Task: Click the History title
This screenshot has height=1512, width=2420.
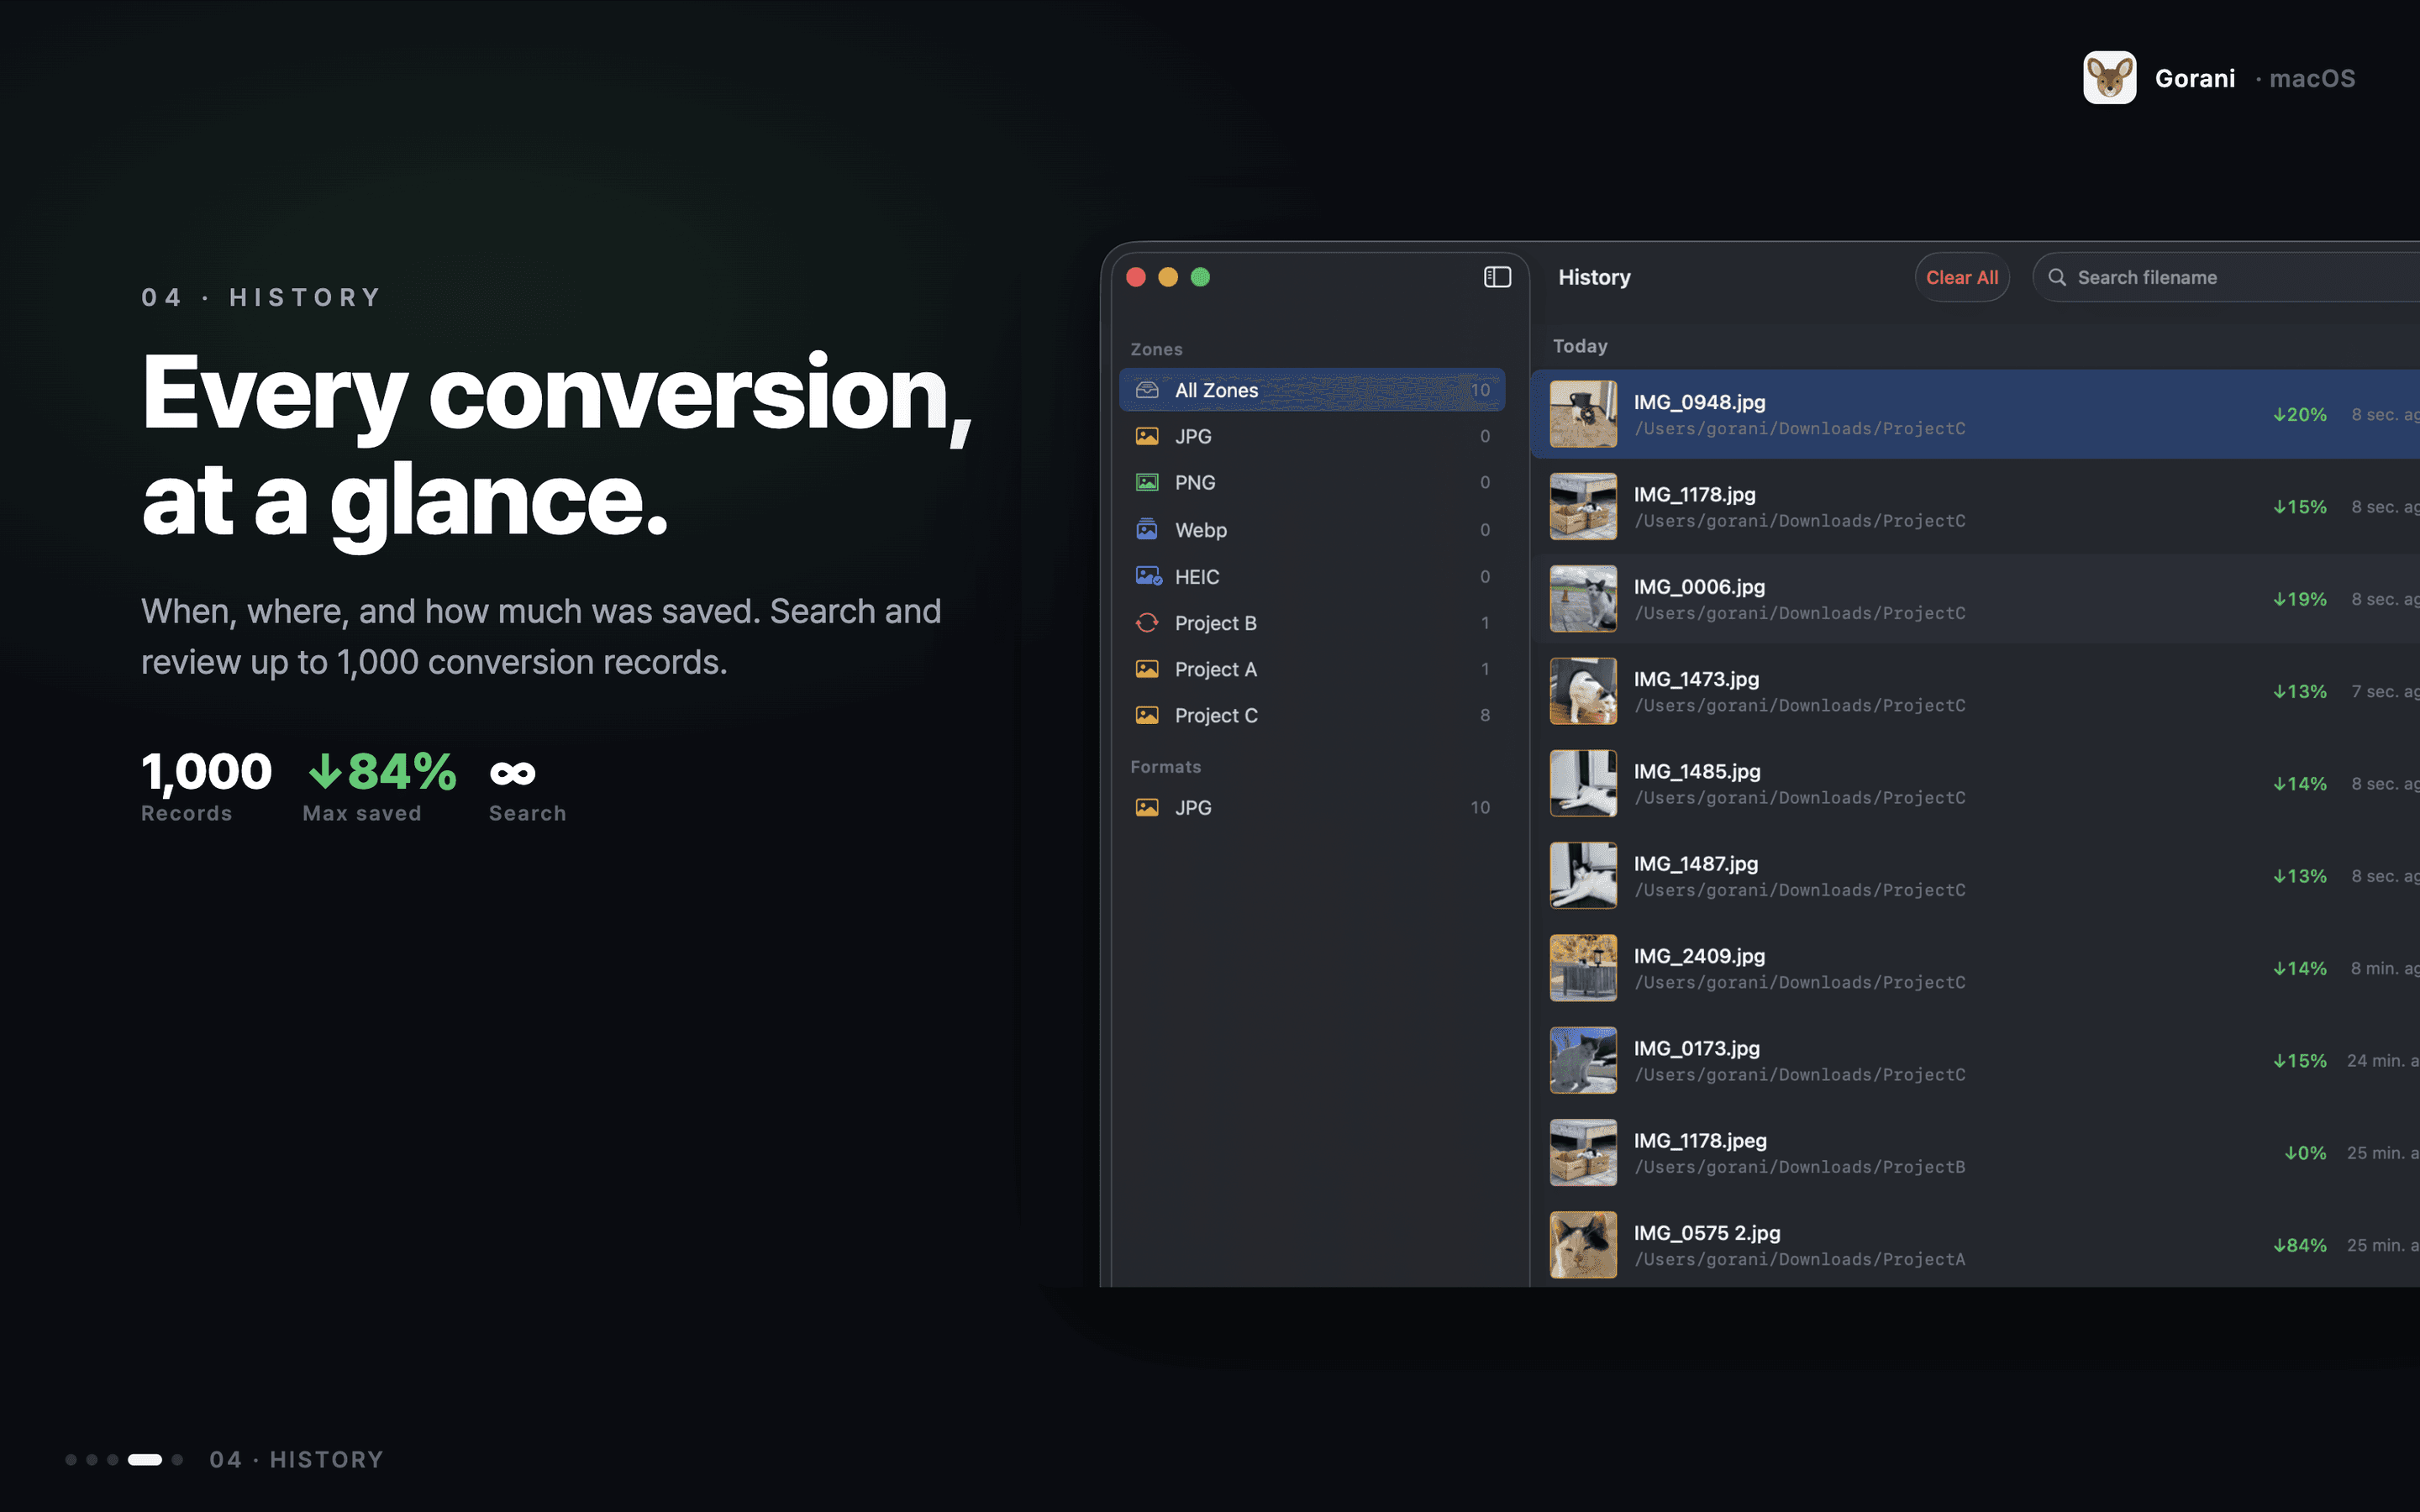Action: click(x=1594, y=277)
